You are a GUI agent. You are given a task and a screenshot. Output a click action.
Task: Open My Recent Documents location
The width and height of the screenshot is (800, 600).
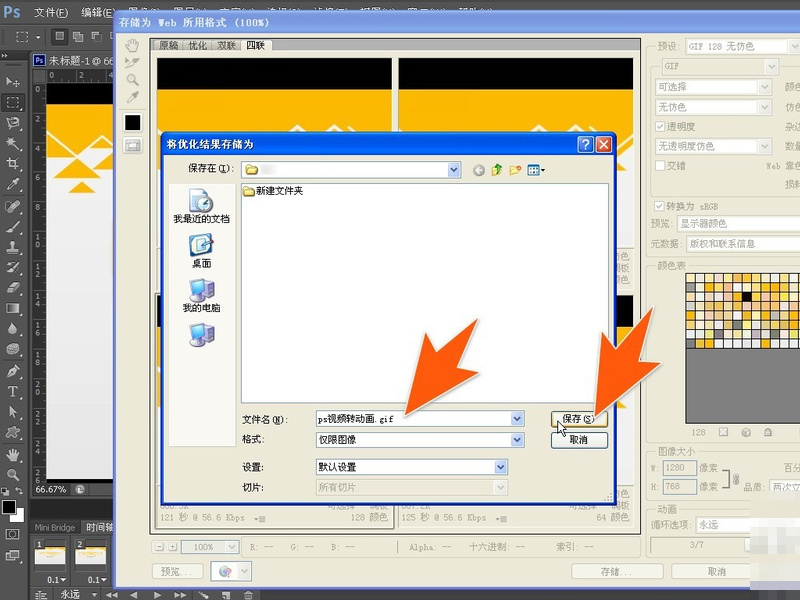tap(201, 206)
